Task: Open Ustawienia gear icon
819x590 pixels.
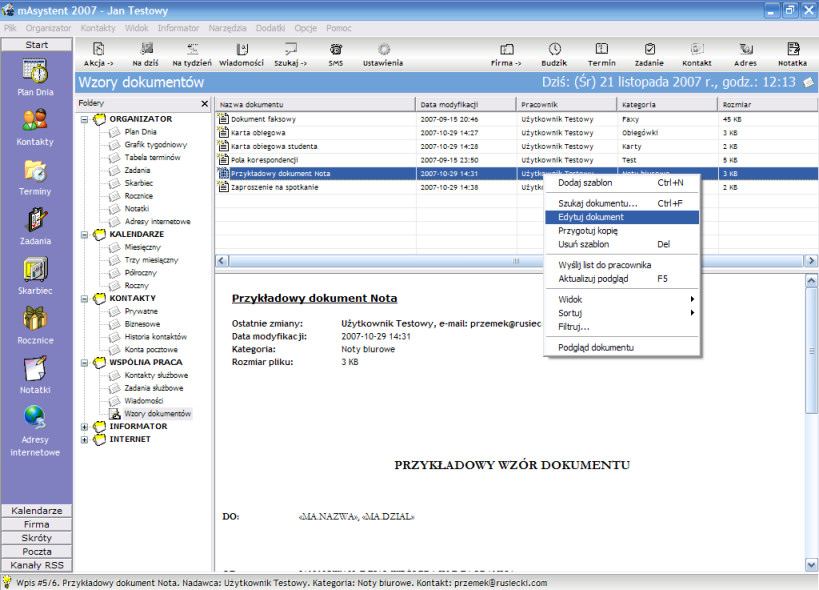Action: point(383,50)
